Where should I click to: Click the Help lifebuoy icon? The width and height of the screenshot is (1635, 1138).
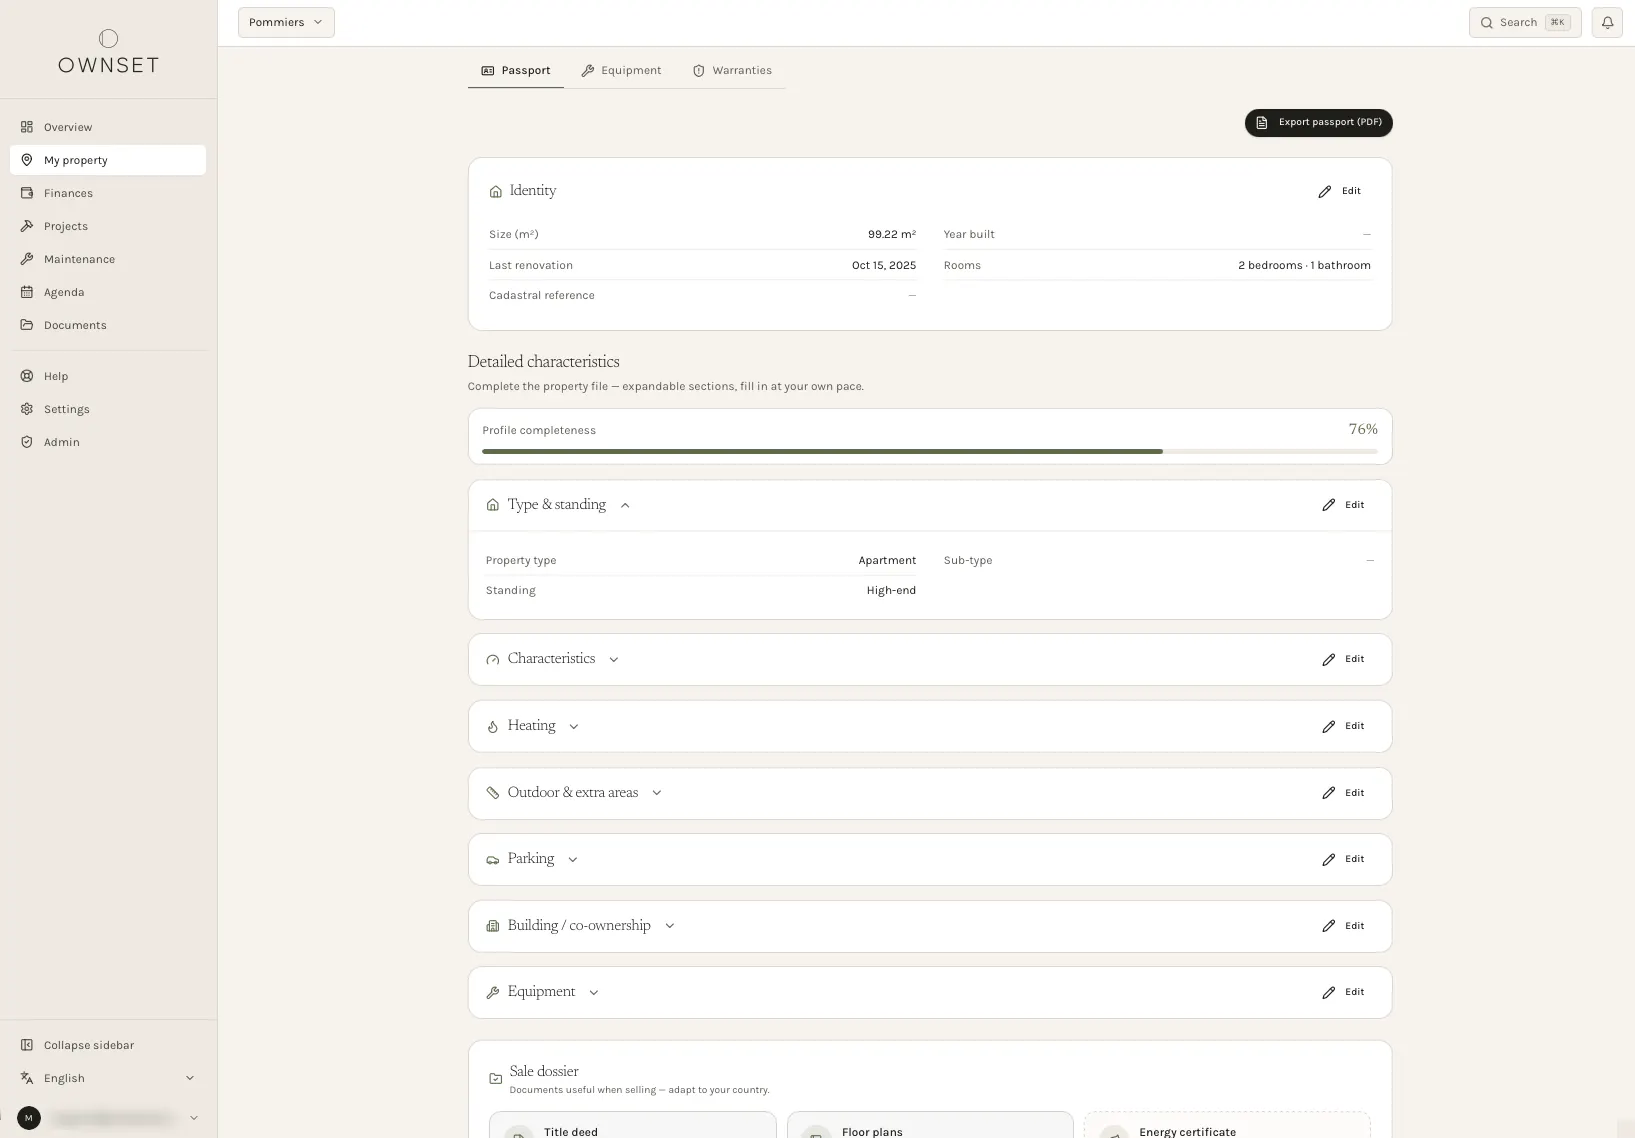tap(27, 376)
